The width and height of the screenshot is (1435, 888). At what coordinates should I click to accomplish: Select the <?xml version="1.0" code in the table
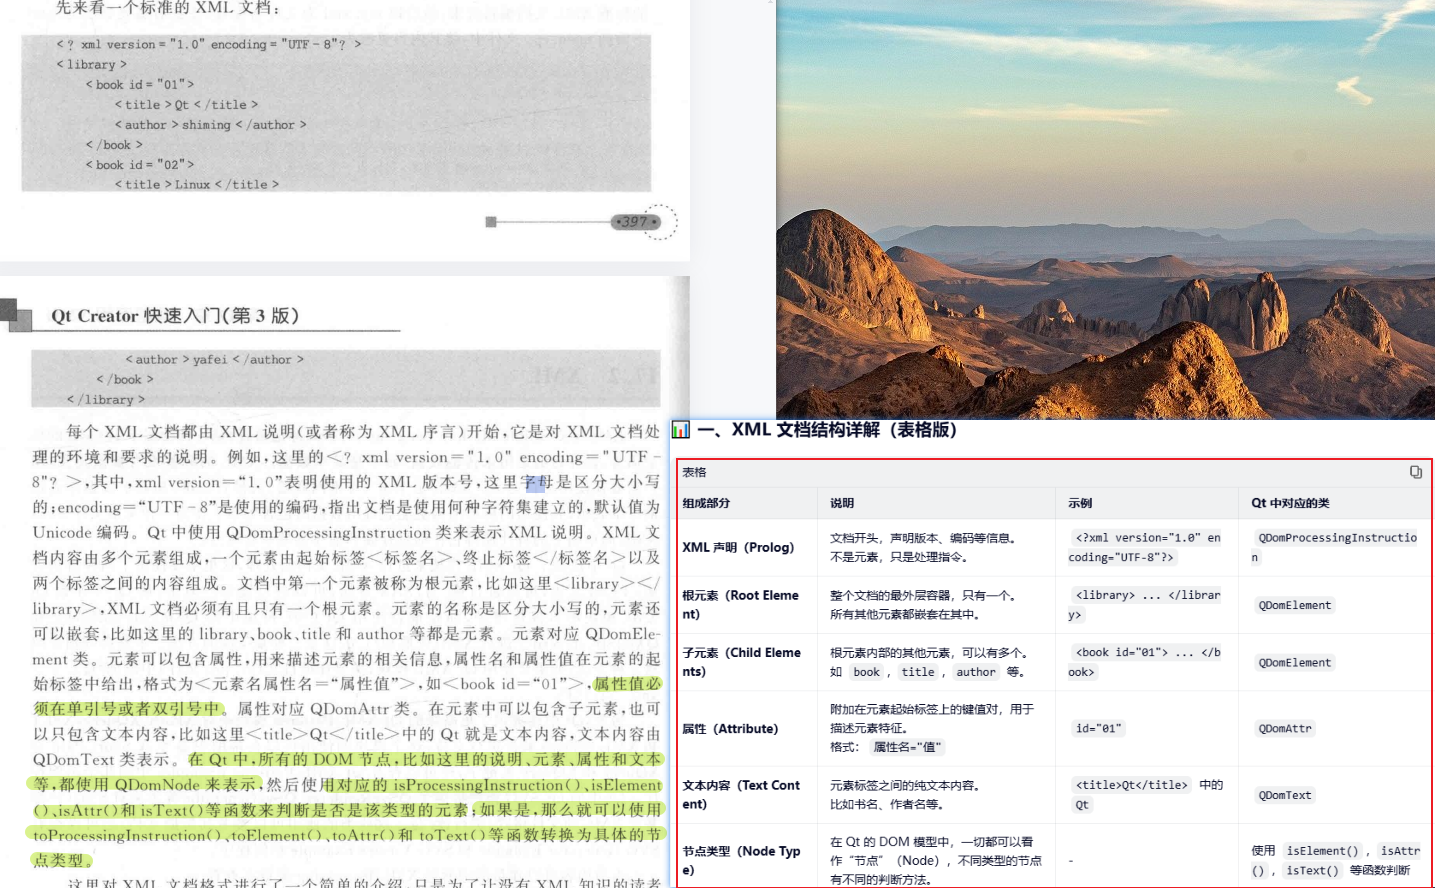[x=1145, y=547]
